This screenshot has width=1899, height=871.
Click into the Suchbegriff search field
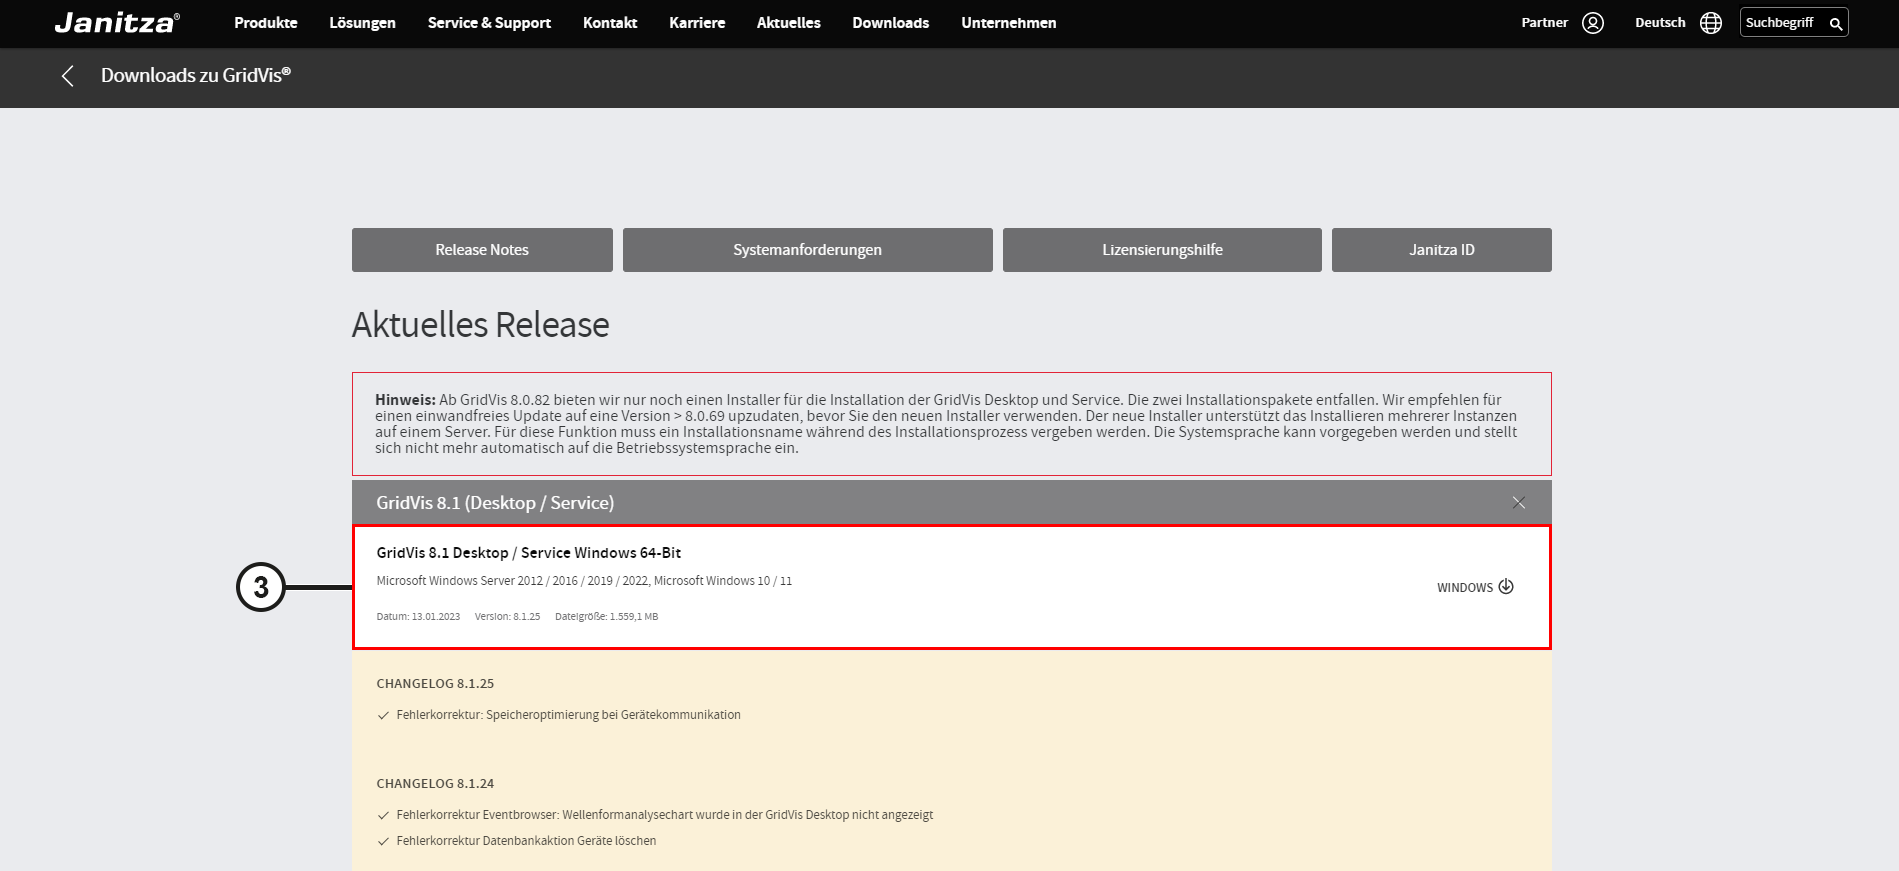click(x=1782, y=23)
